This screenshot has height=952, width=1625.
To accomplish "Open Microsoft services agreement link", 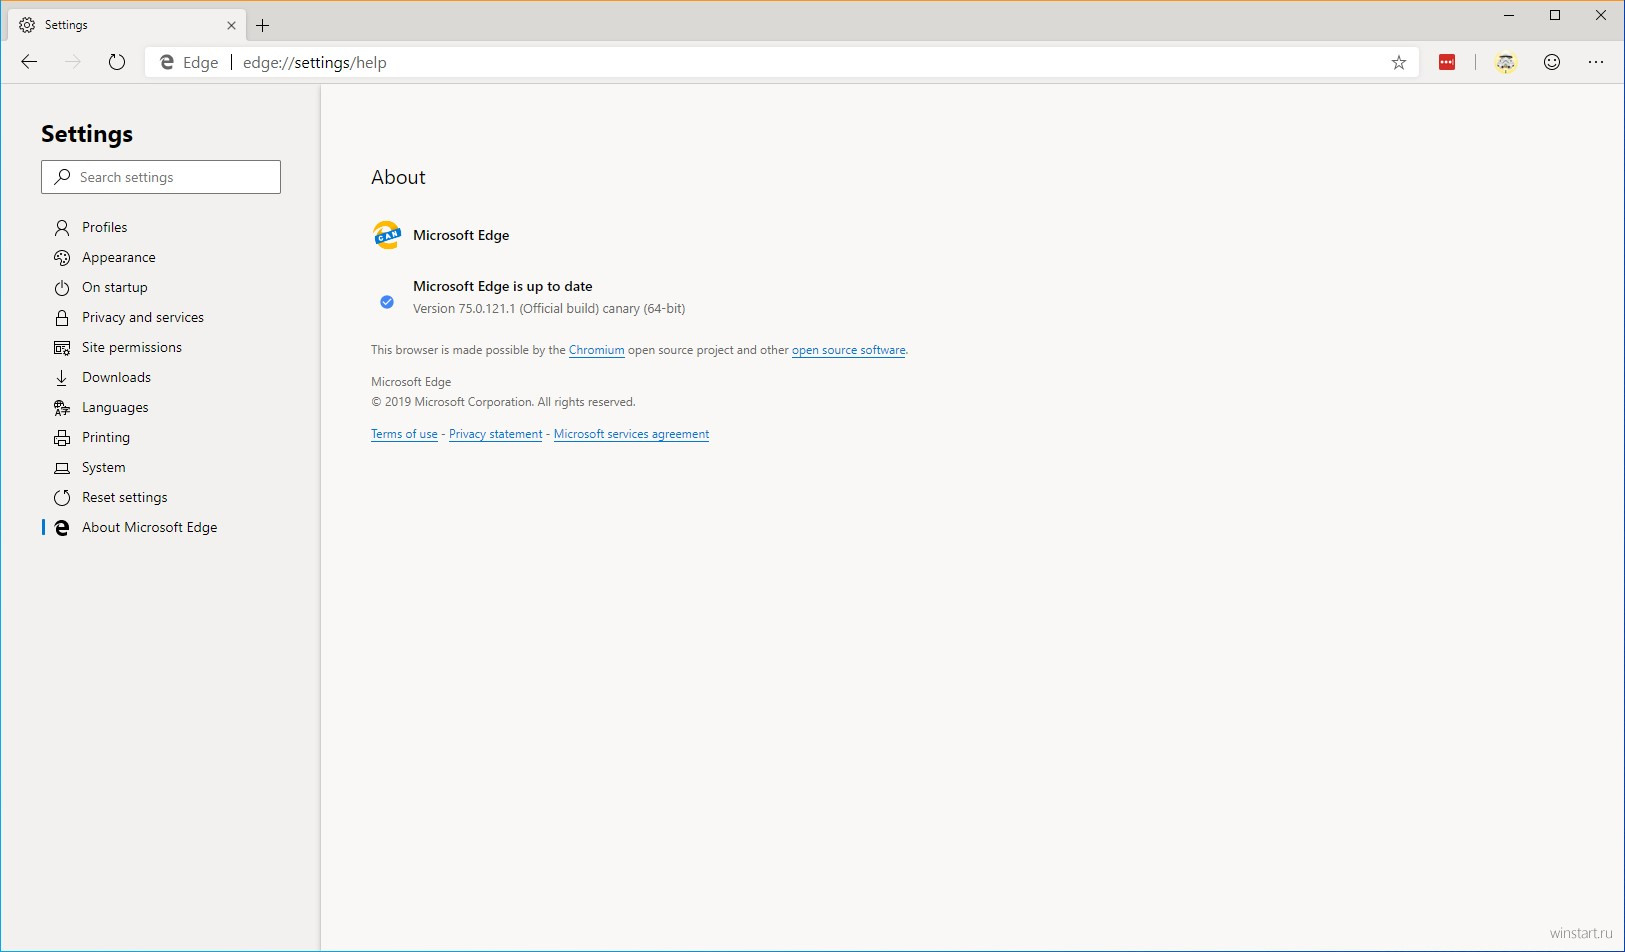I will pos(631,434).
